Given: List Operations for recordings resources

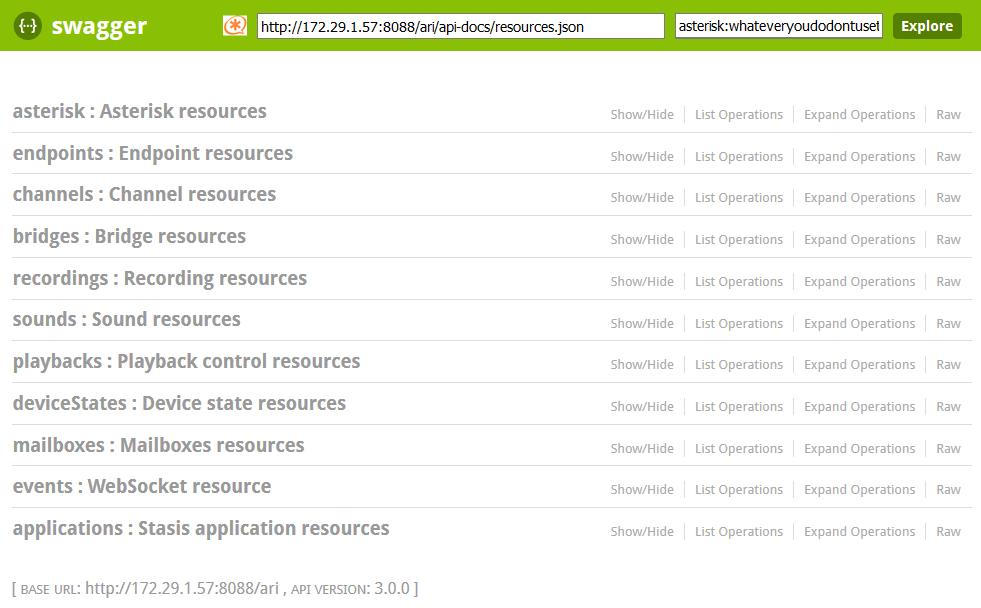Looking at the screenshot, I should click(x=739, y=282).
